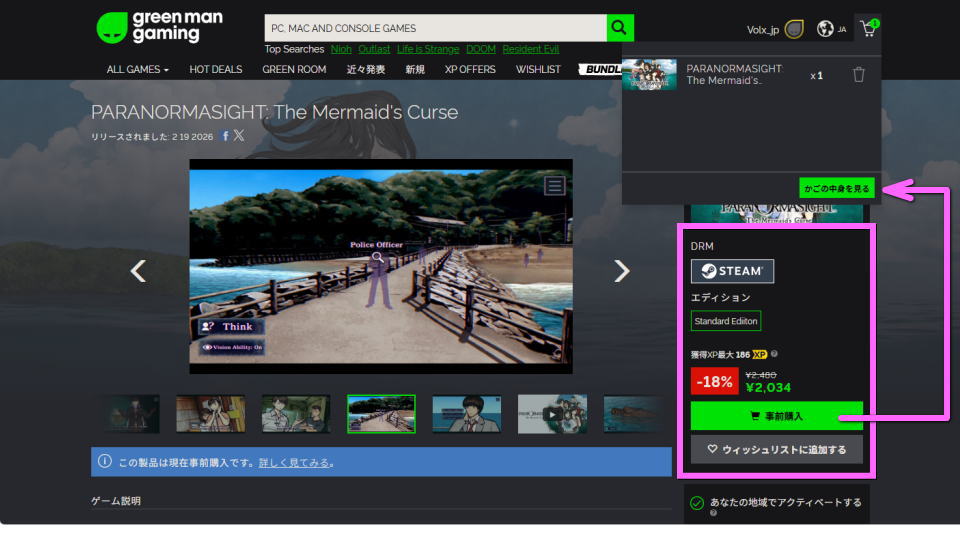
Task: Click the green search magnifier button
Action: tap(620, 28)
